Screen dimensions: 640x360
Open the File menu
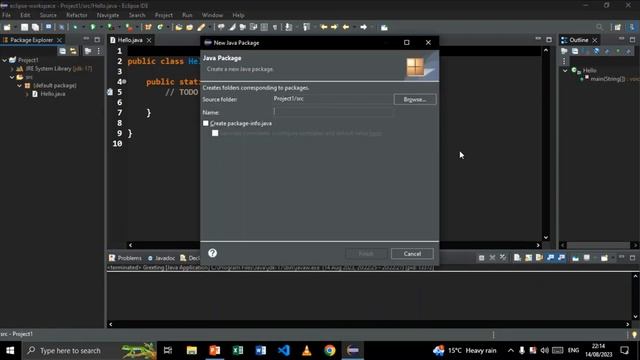point(7,15)
